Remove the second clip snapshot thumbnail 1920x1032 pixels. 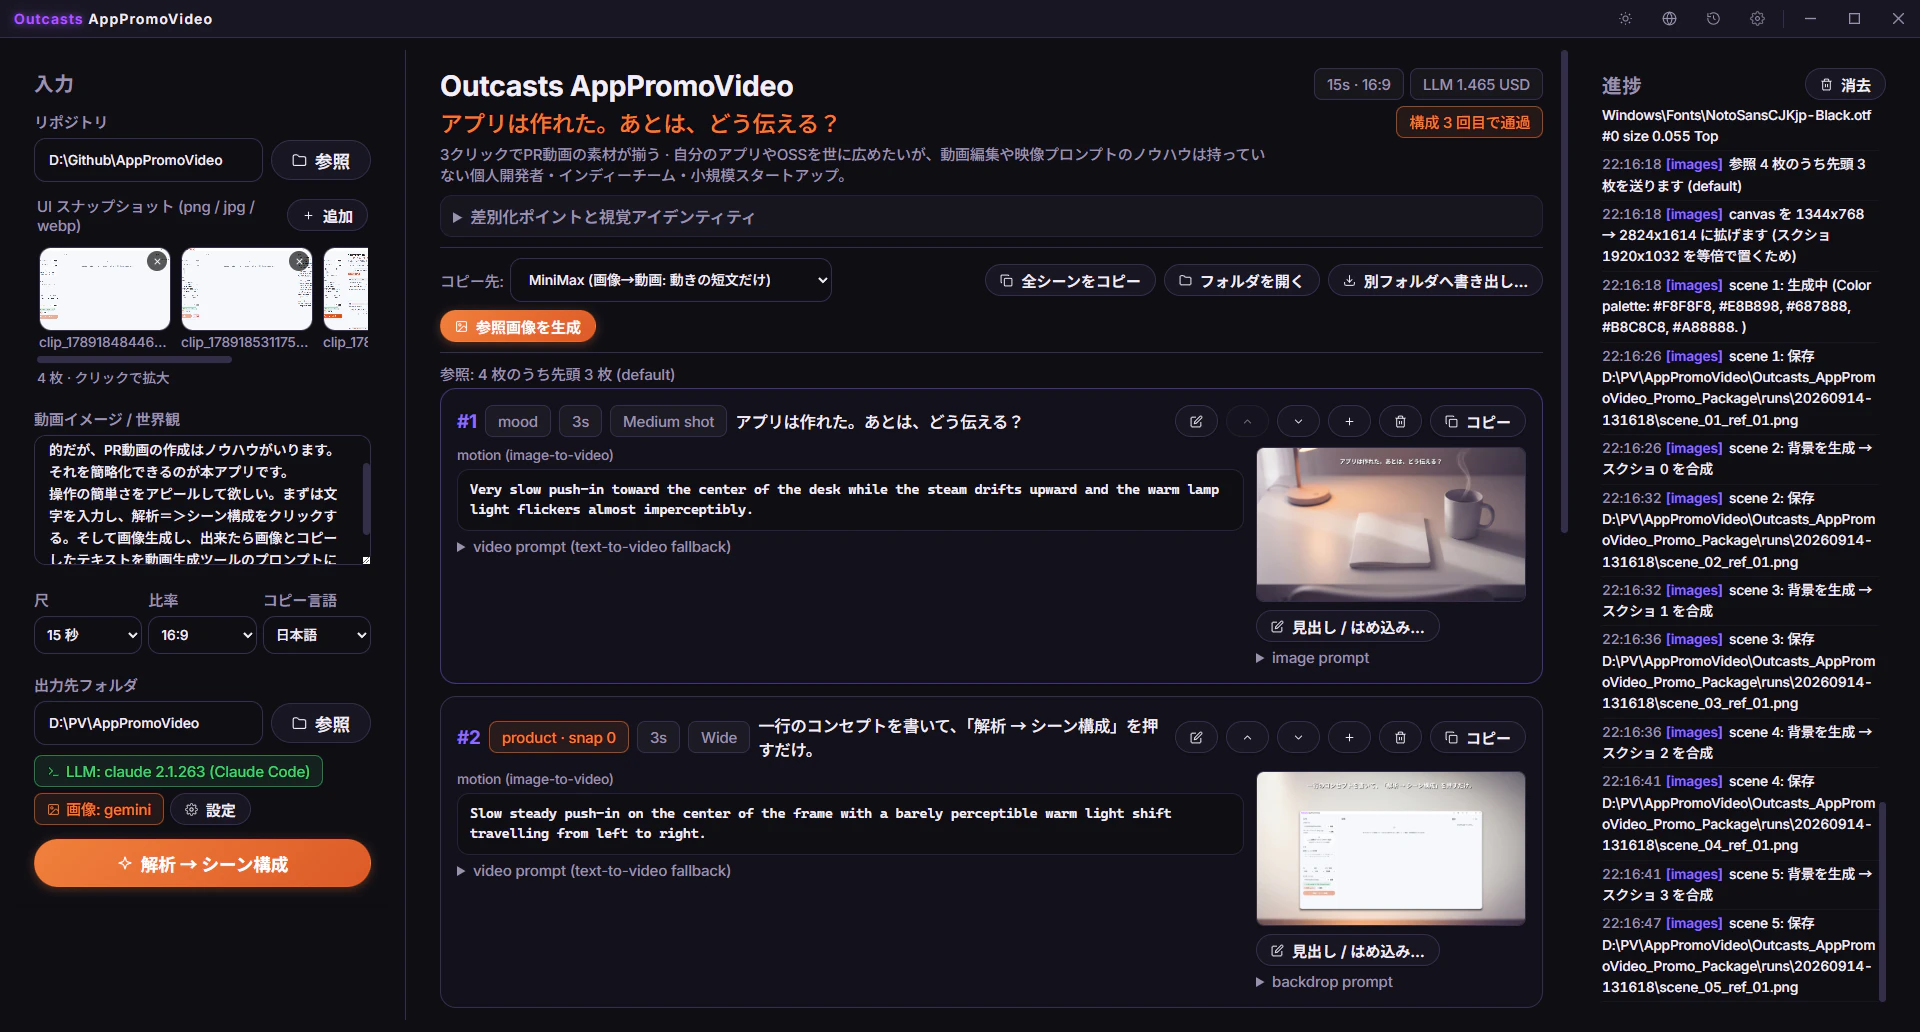[299, 261]
